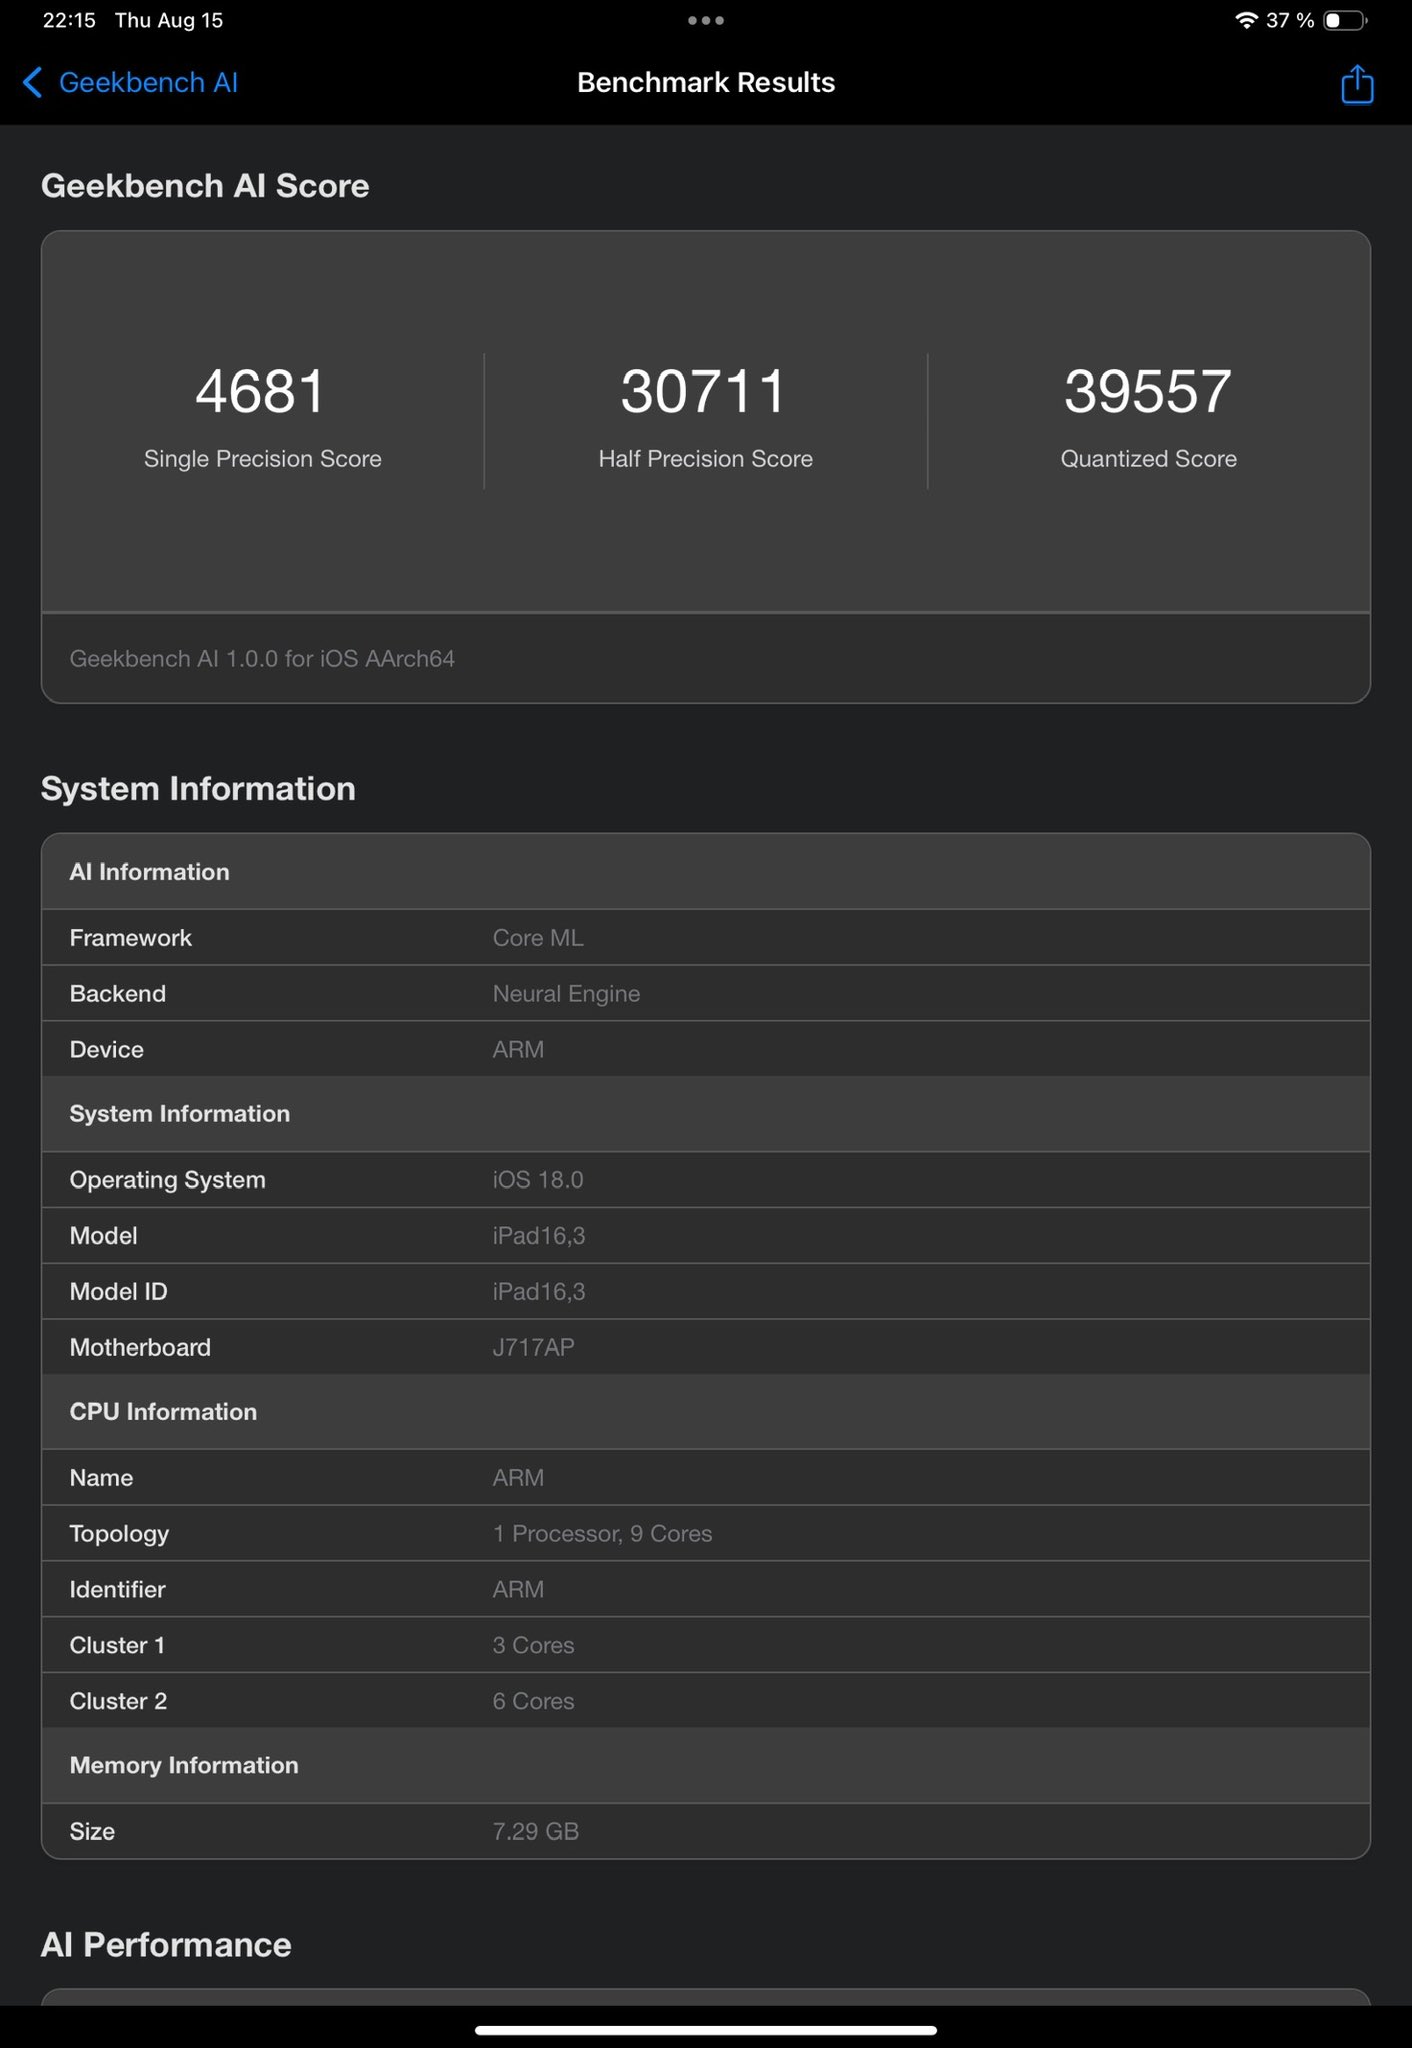1412x2048 pixels.
Task: Select the Cluster 2 row label
Action: tap(118, 1702)
